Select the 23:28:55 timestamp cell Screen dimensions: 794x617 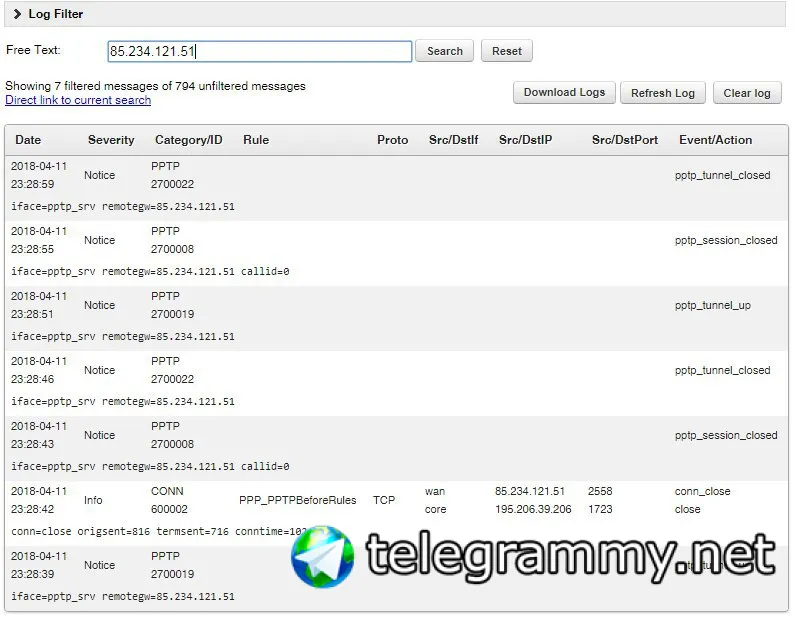(x=32, y=249)
